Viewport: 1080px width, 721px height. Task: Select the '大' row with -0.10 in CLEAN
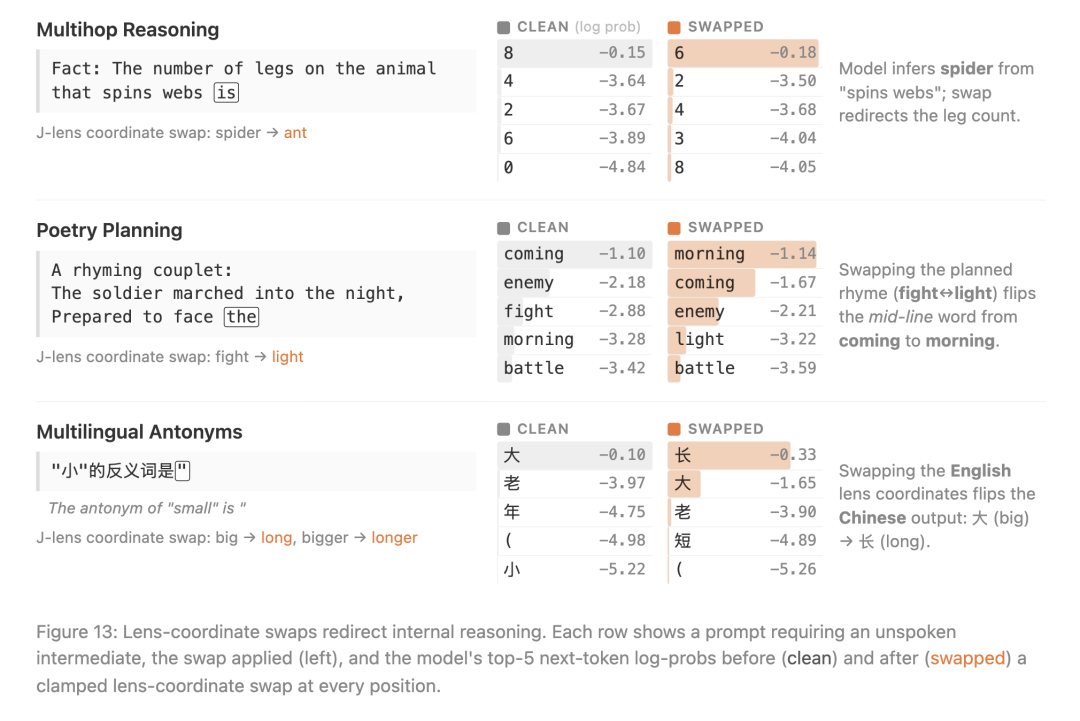coord(574,455)
